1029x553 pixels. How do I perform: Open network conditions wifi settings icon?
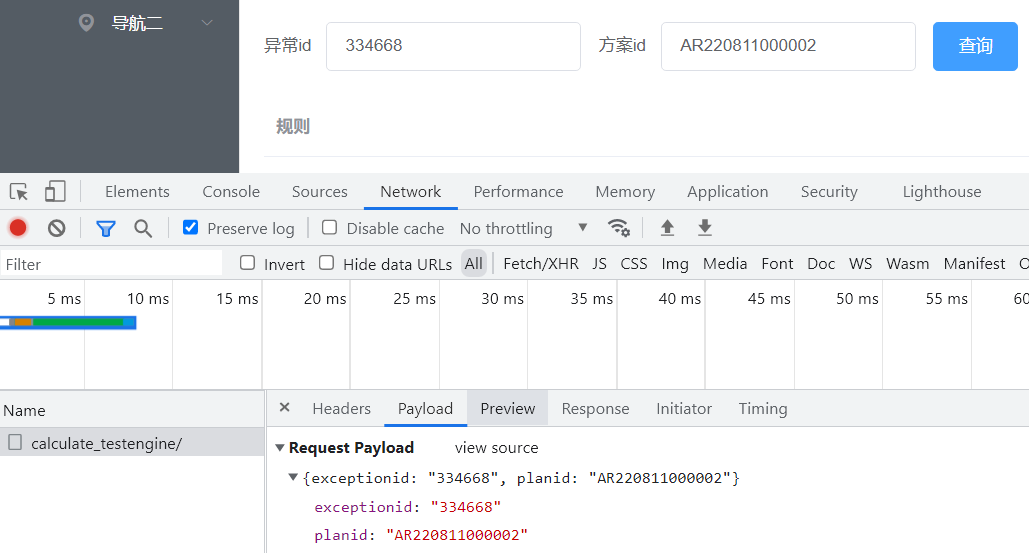619,228
